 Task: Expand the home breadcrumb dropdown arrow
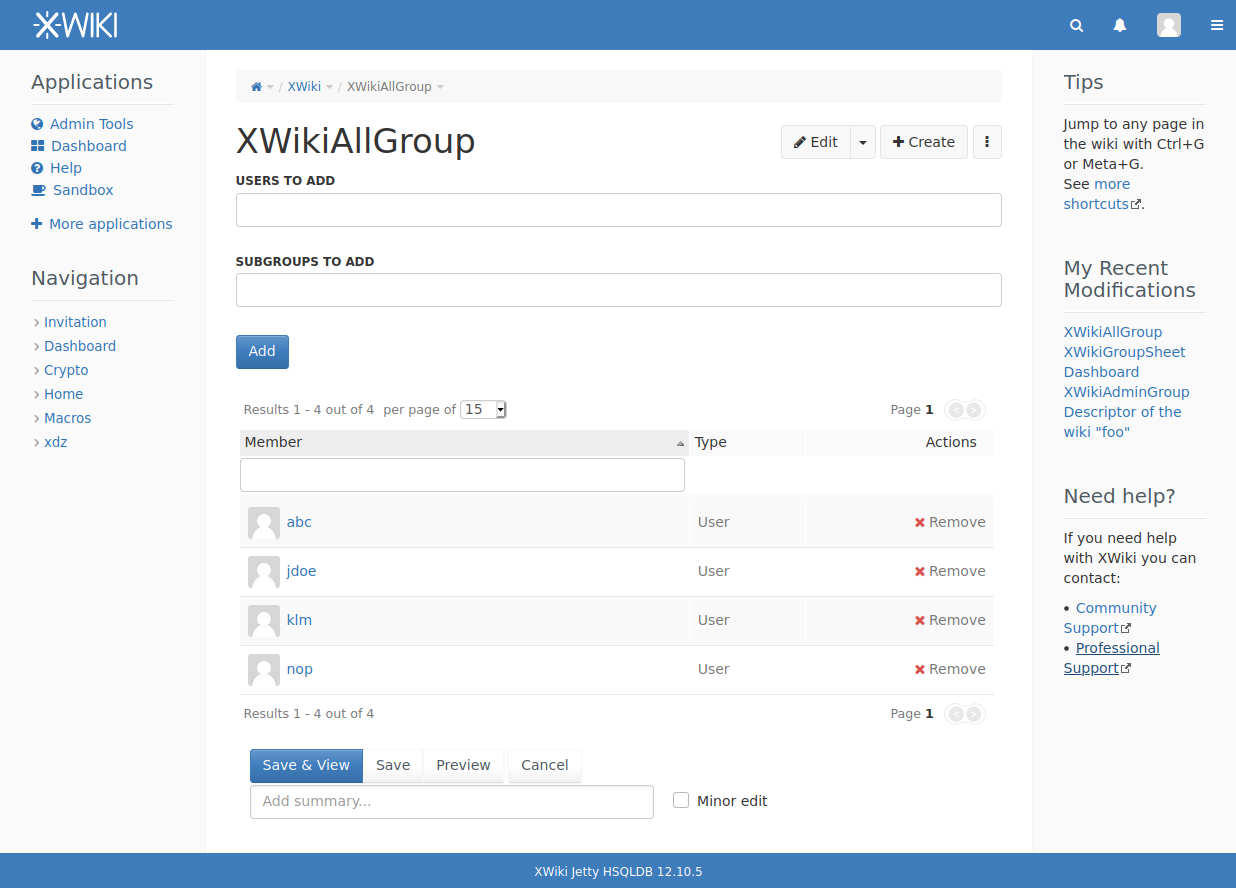click(x=270, y=87)
